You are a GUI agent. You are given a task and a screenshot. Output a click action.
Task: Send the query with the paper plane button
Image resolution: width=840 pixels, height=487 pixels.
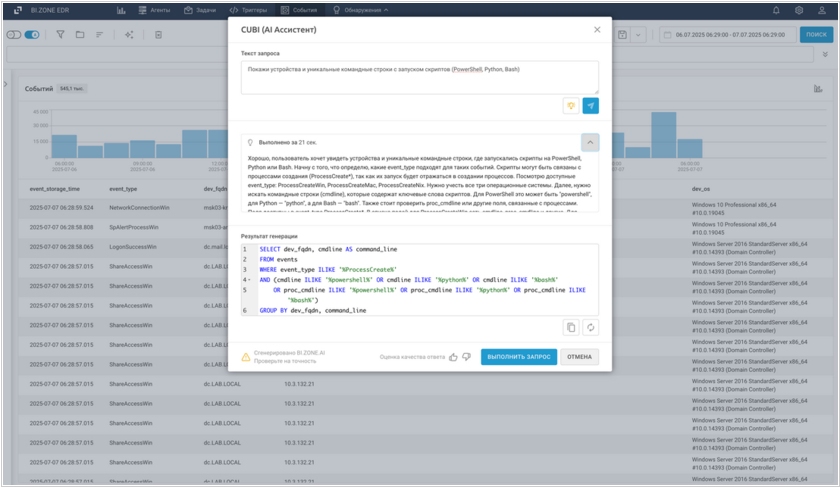pyautogui.click(x=590, y=106)
